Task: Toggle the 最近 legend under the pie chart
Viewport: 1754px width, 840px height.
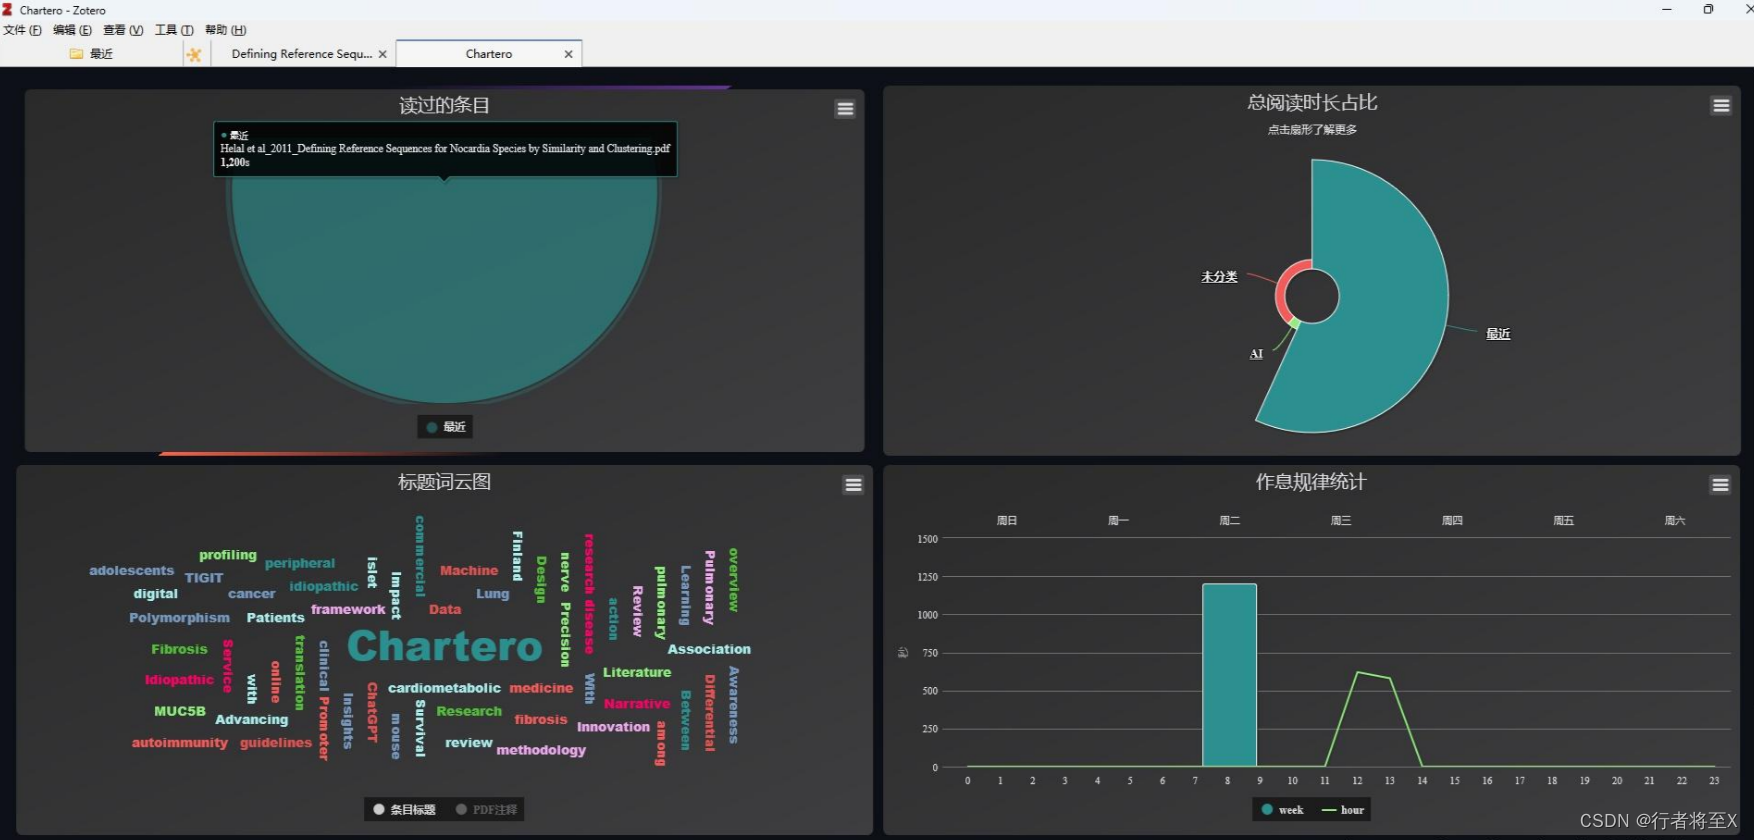Action: [445, 427]
